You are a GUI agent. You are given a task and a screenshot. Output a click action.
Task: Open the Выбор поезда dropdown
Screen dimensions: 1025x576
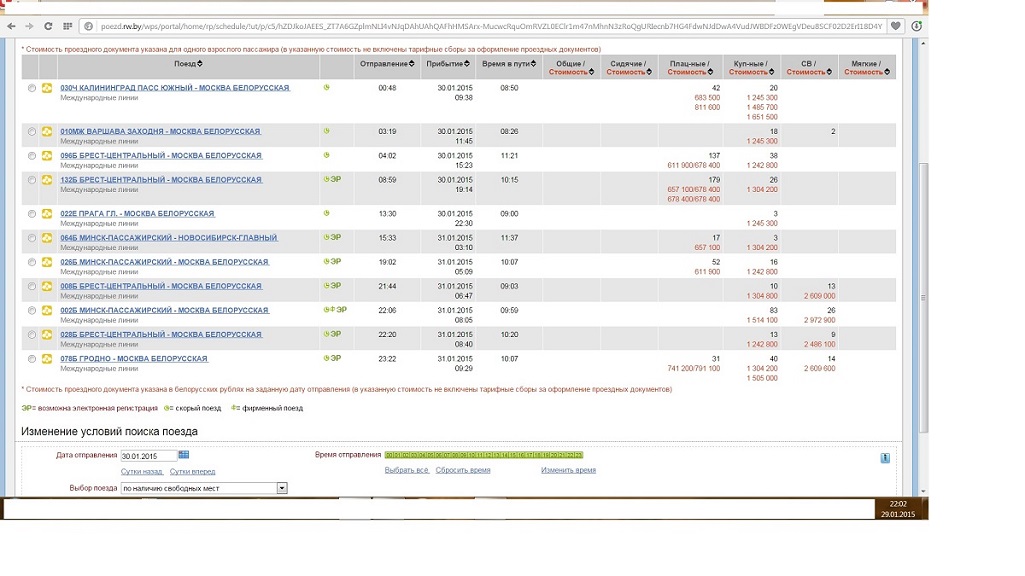pos(282,488)
